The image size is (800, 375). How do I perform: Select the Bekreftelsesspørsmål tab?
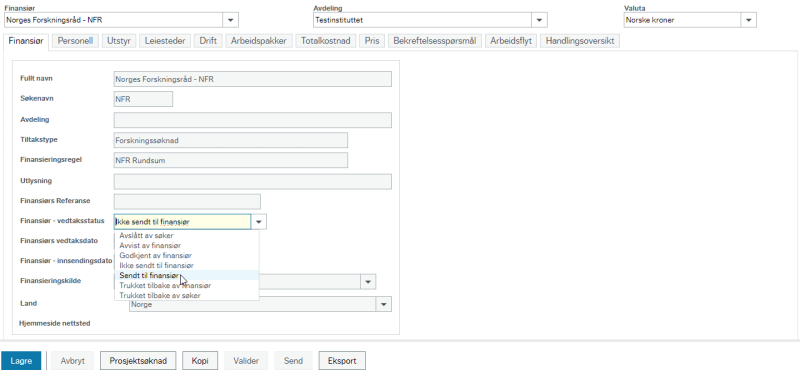tap(435, 41)
